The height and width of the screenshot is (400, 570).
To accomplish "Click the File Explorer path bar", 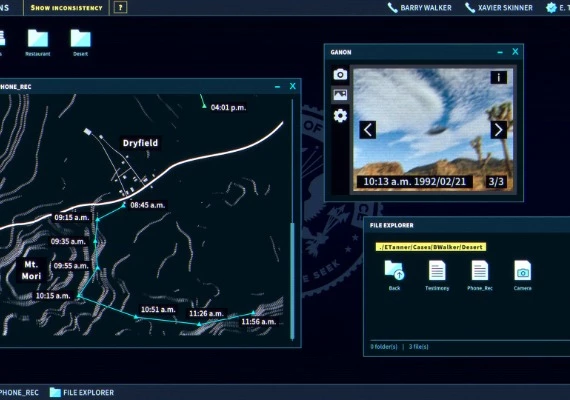I will pos(431,247).
